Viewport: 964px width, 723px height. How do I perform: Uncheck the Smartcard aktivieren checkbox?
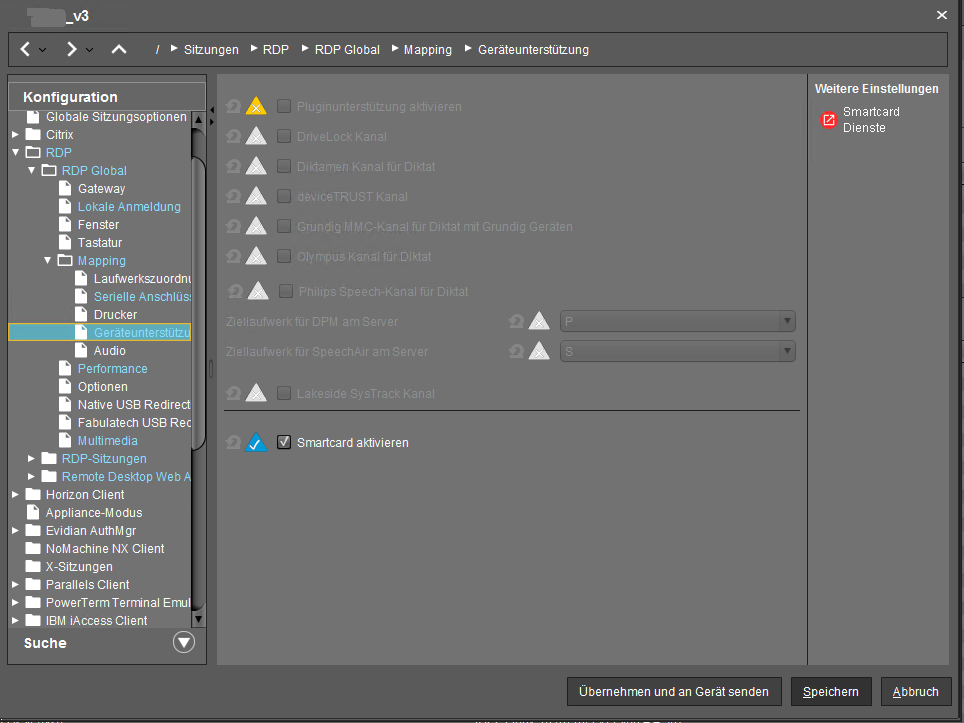[x=284, y=442]
